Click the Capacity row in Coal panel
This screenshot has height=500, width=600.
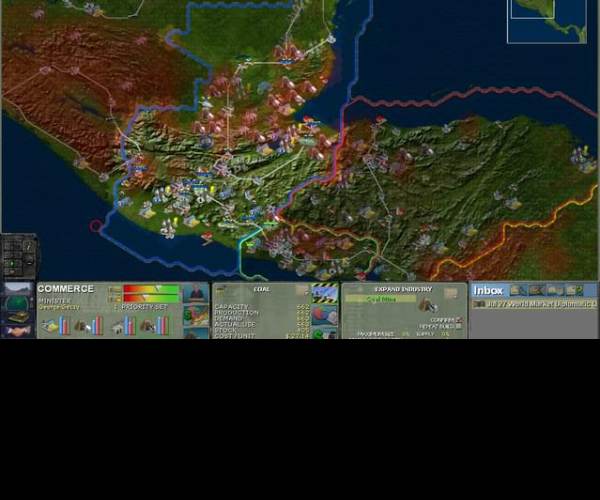pos(262,307)
